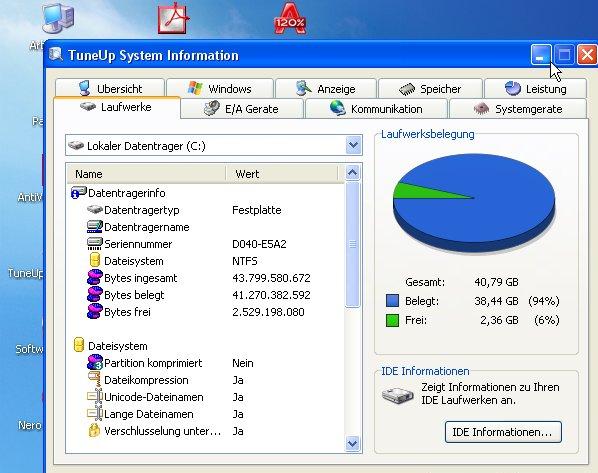598x473 pixels.
Task: Select the Unicode-Dateinamen row label
Action: click(154, 397)
